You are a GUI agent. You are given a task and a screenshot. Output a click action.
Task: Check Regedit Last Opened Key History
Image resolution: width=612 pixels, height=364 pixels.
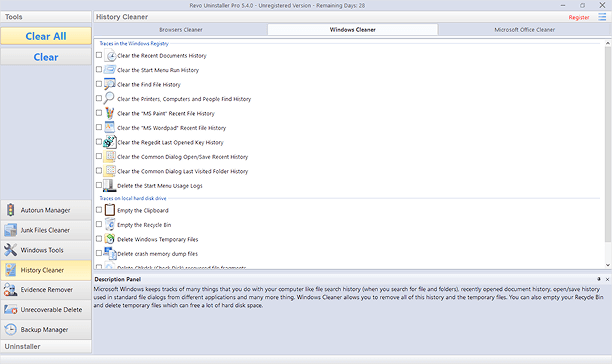[99, 142]
